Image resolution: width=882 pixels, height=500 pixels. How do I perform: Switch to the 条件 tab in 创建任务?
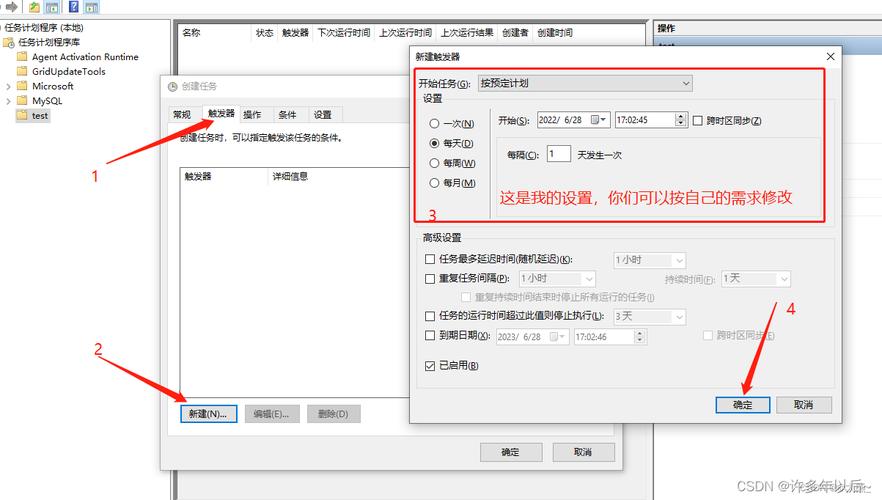287,114
